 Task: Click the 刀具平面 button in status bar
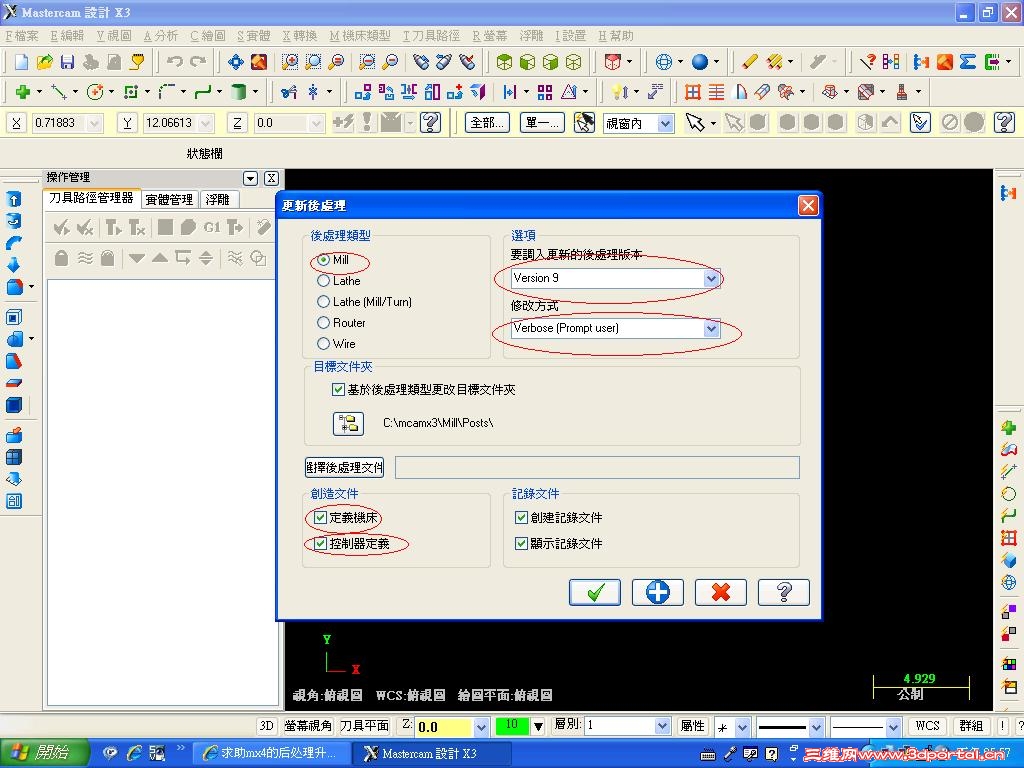364,726
